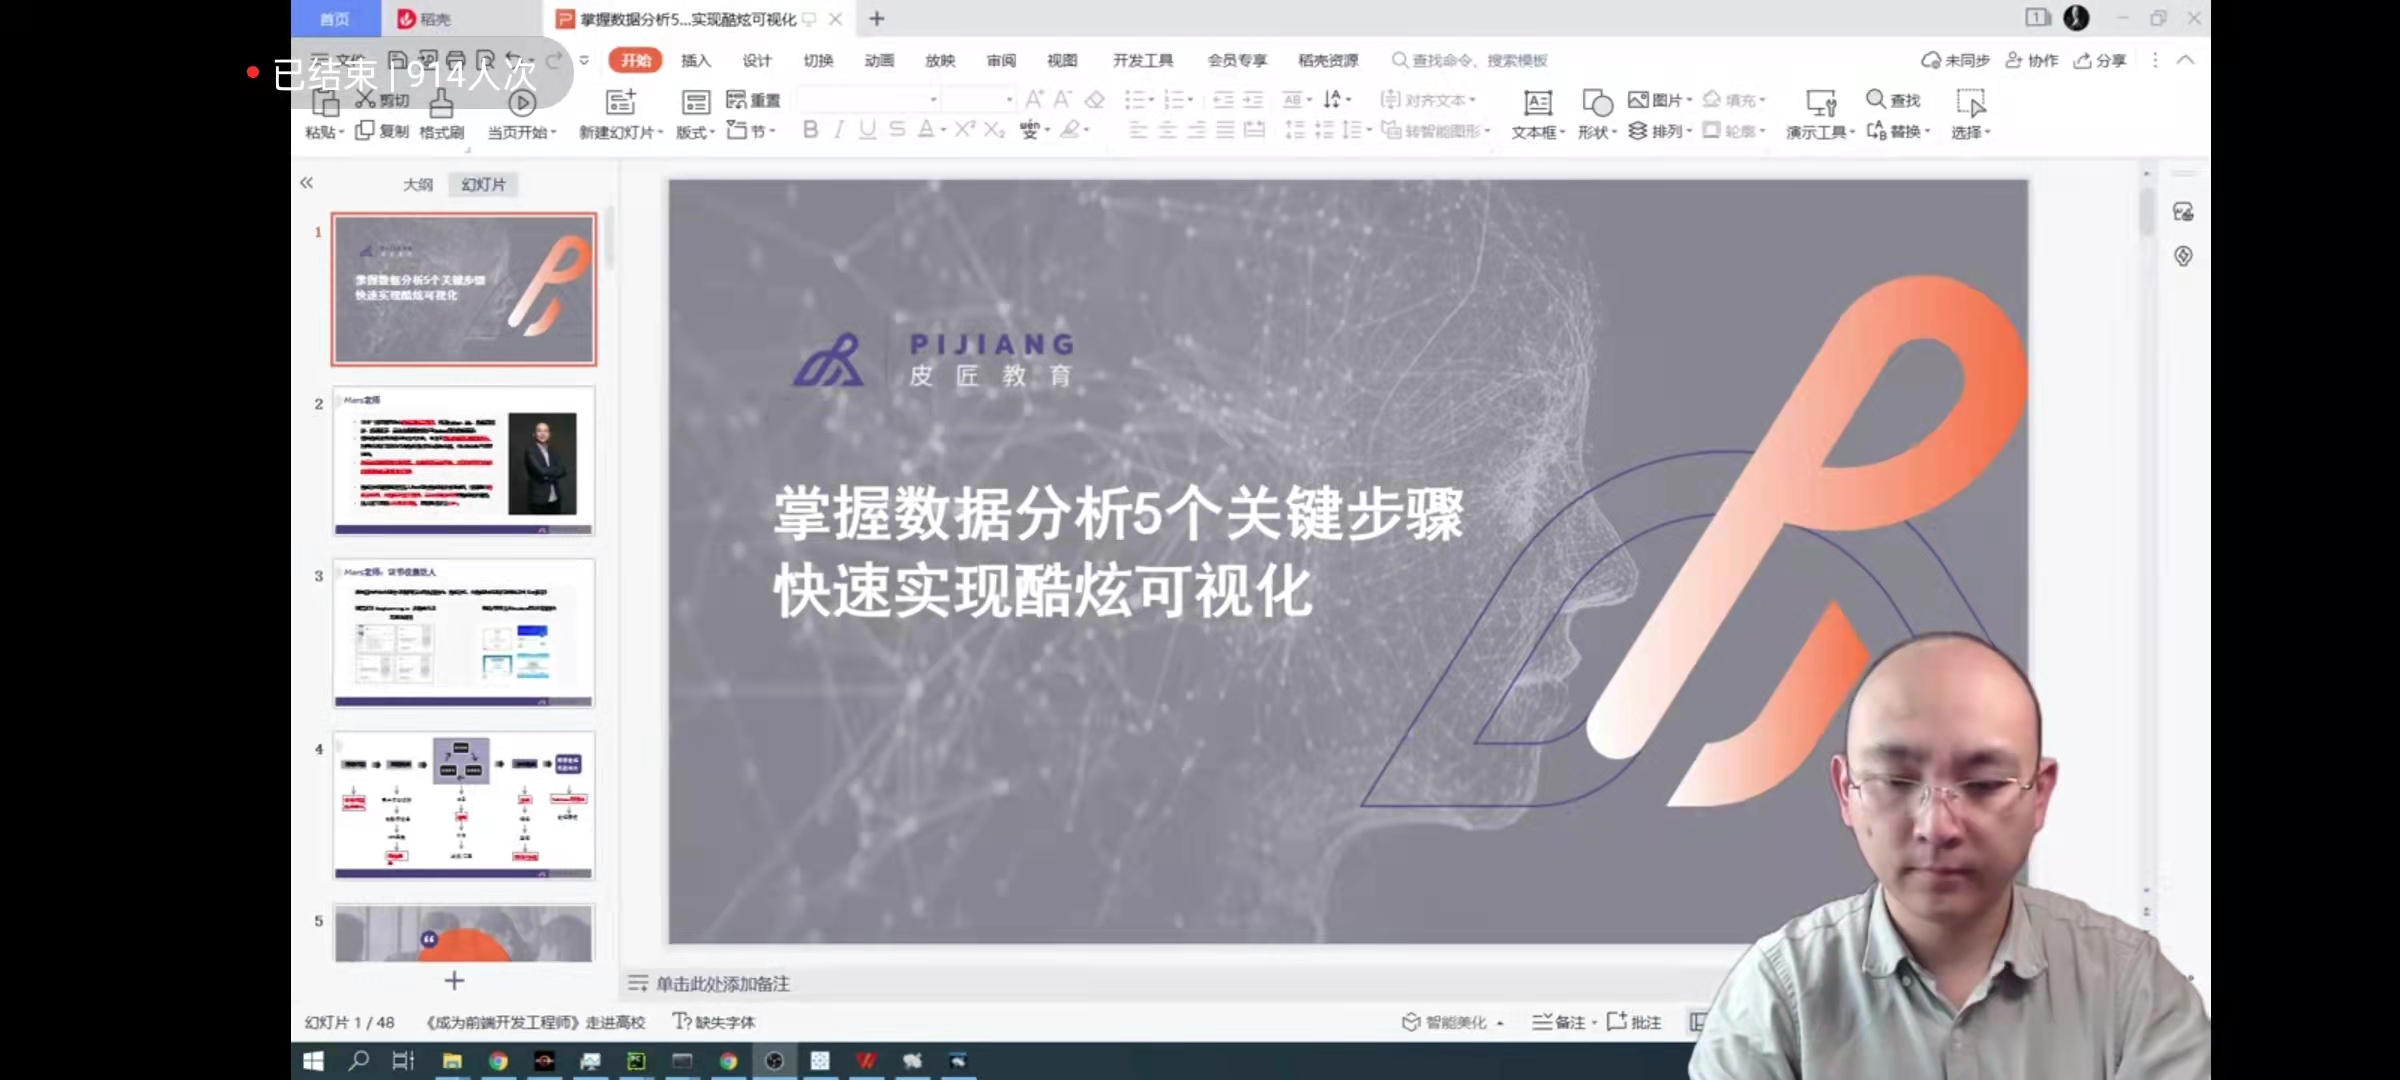
Task: Switch to the Outline (大纲) panel tab
Action: tap(418, 184)
